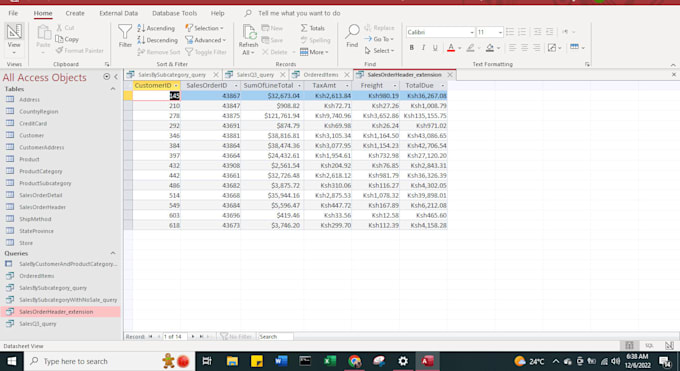Click bullets list icon
The height and width of the screenshot is (371, 680).
coord(510,32)
